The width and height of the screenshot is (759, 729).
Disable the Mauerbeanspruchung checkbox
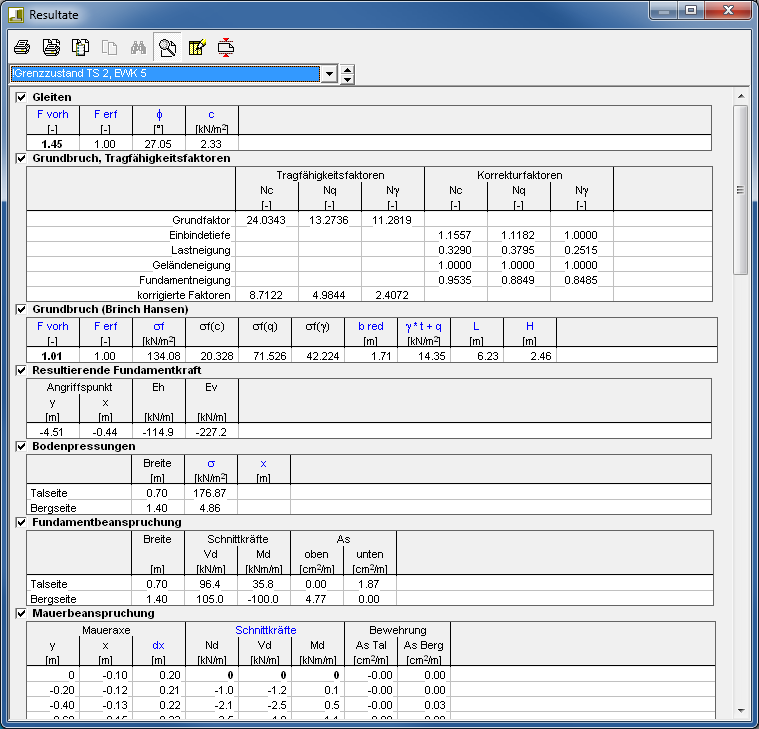point(21,613)
